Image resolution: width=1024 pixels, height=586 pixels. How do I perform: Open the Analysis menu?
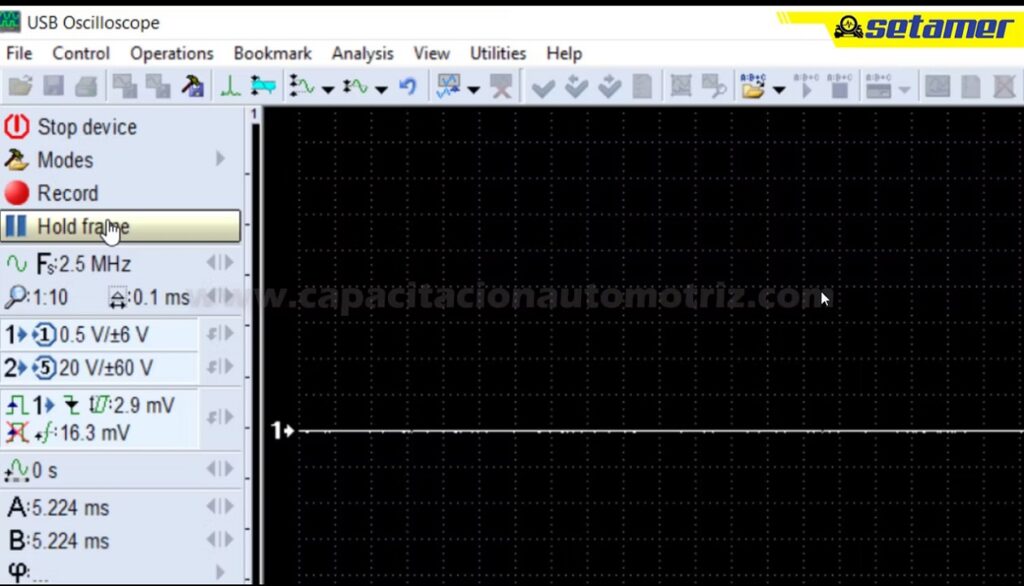[362, 53]
